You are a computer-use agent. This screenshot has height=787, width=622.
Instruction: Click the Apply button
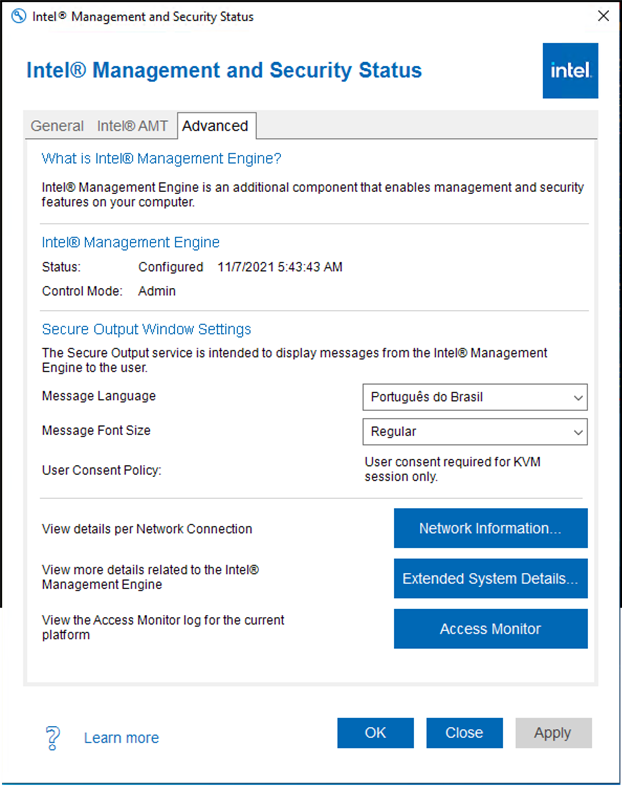553,733
